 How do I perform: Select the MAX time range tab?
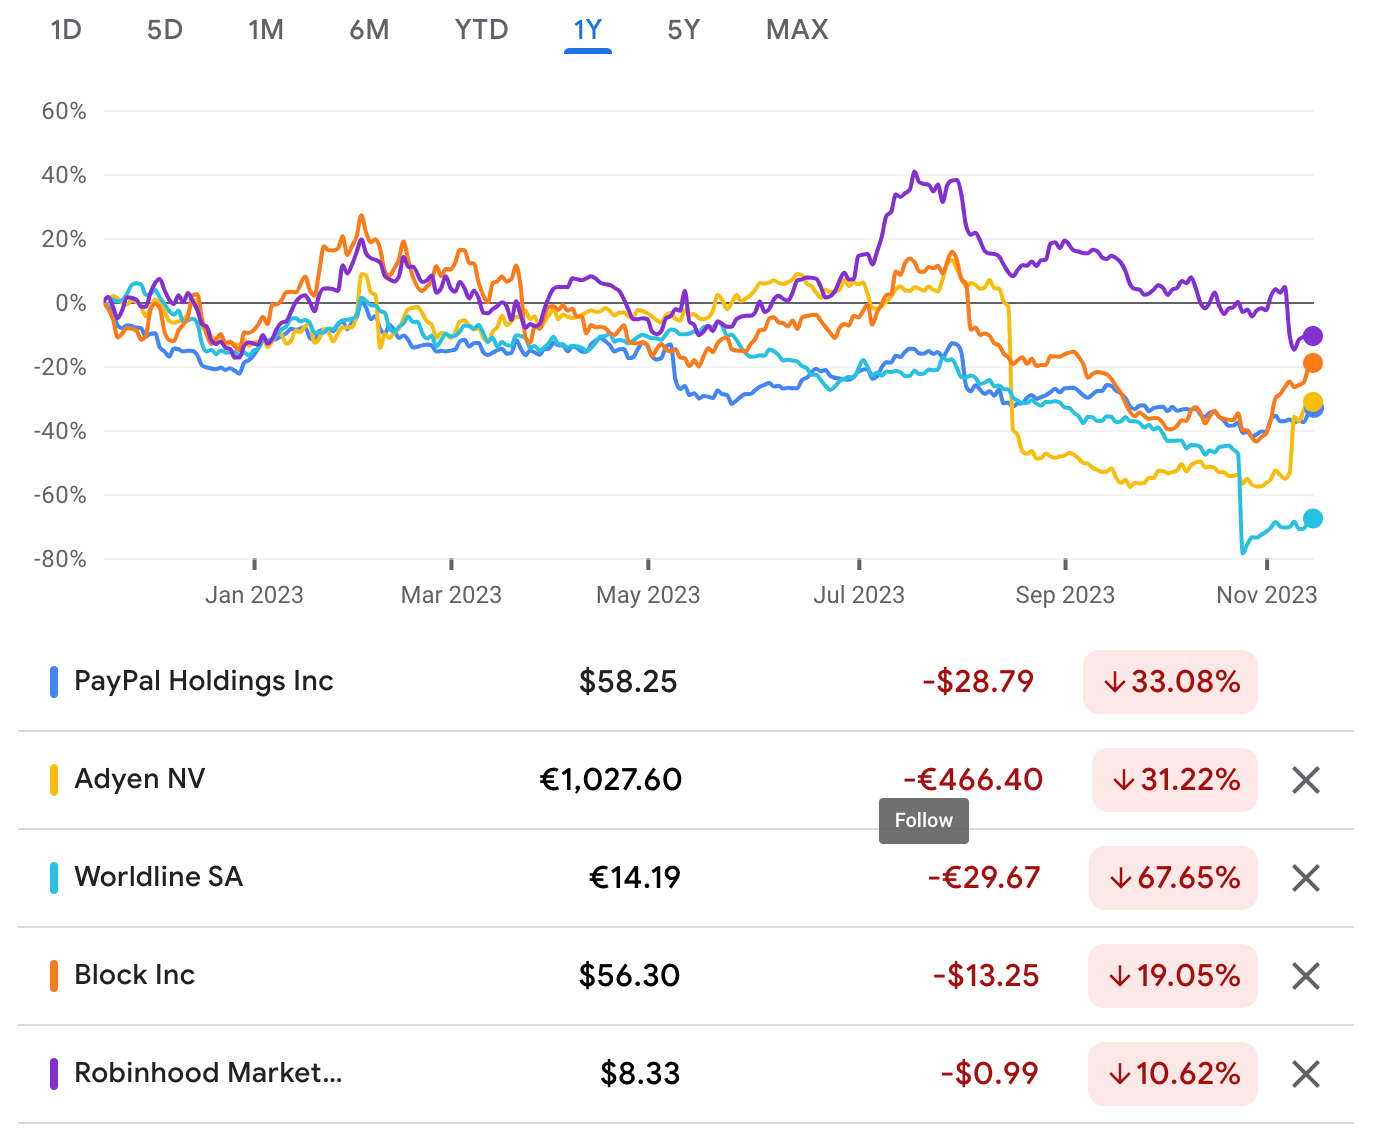pyautogui.click(x=797, y=30)
